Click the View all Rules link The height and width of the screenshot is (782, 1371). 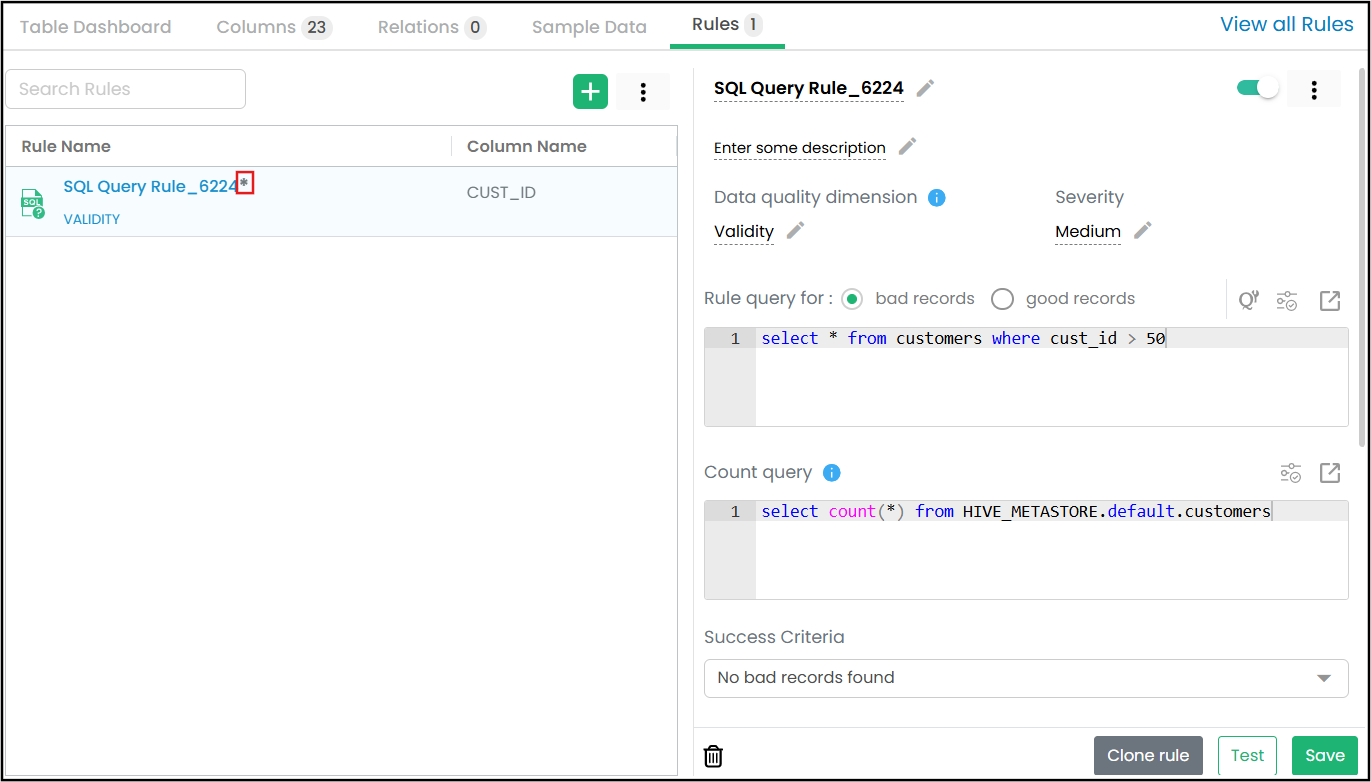coord(1287,25)
